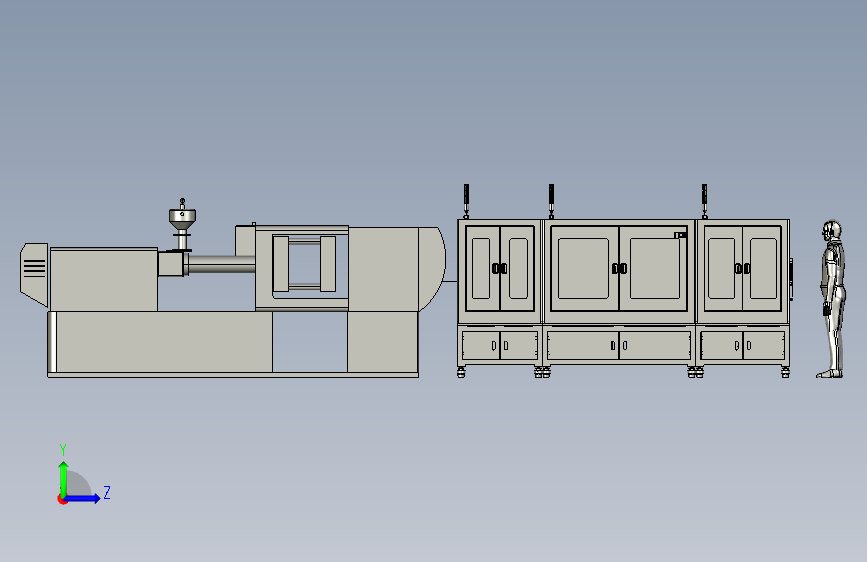Select the horizontal injection barrel cylinder
The width and height of the screenshot is (867, 562).
point(222,264)
